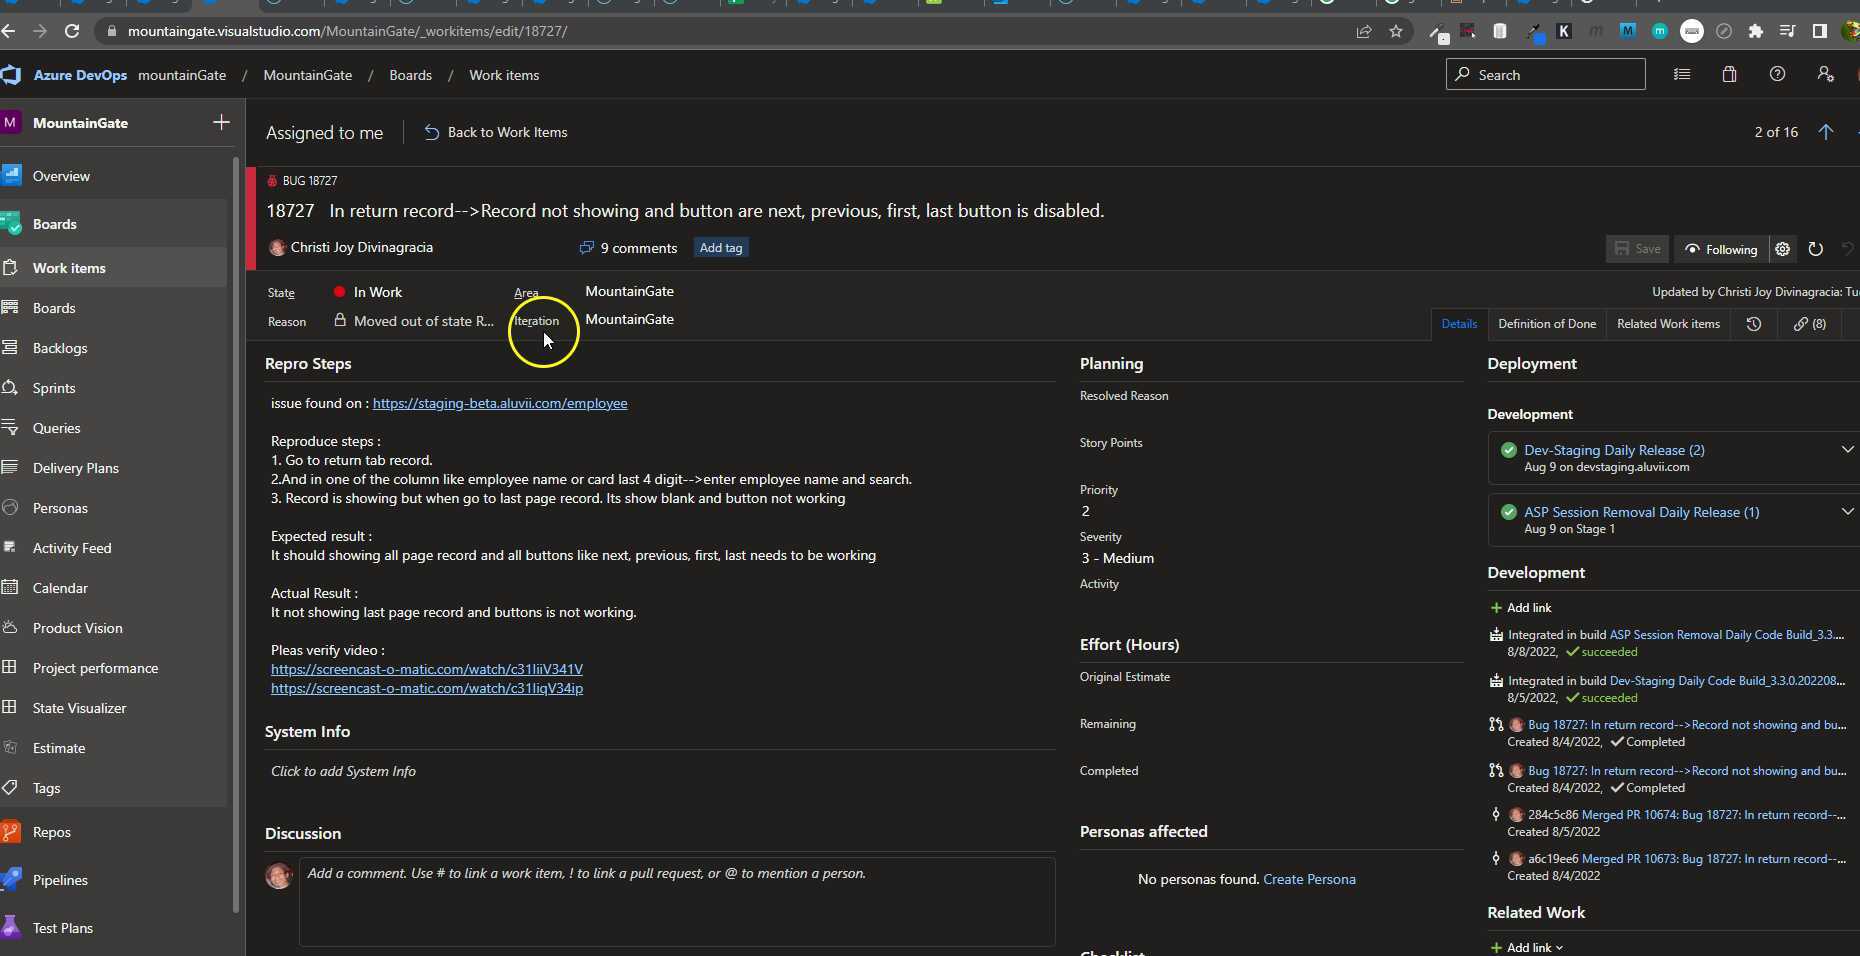Viewport: 1860px width, 956px height.
Task: Open the Help question mark icon
Action: point(1779,74)
